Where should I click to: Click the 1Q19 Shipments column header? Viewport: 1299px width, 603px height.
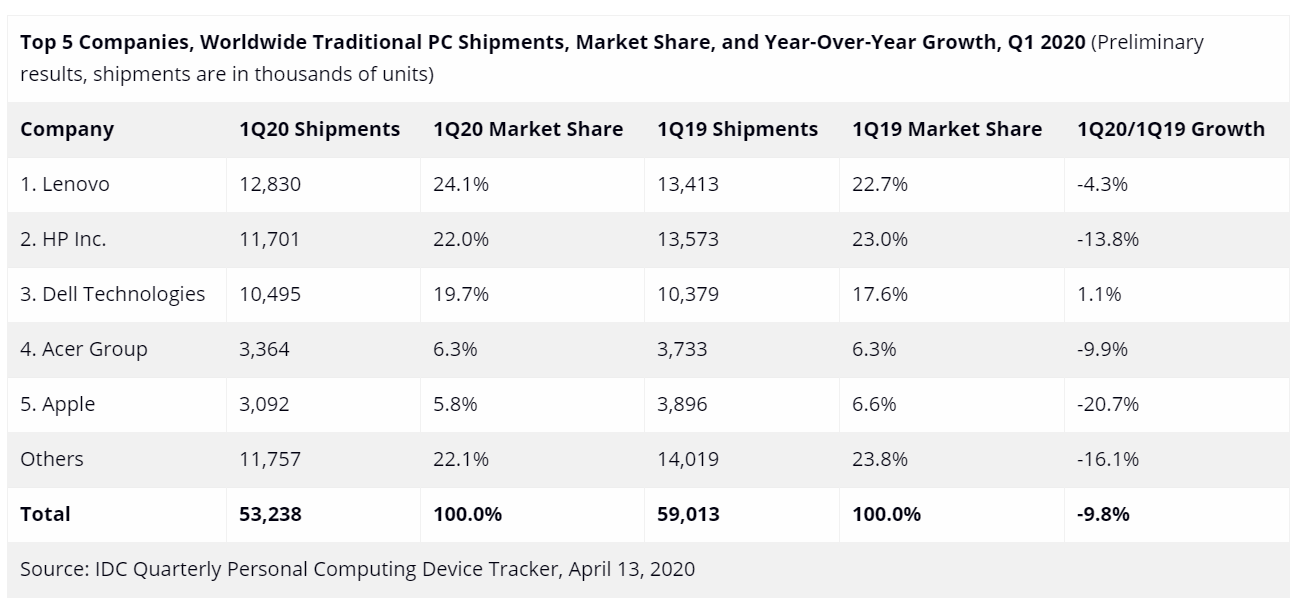737,129
